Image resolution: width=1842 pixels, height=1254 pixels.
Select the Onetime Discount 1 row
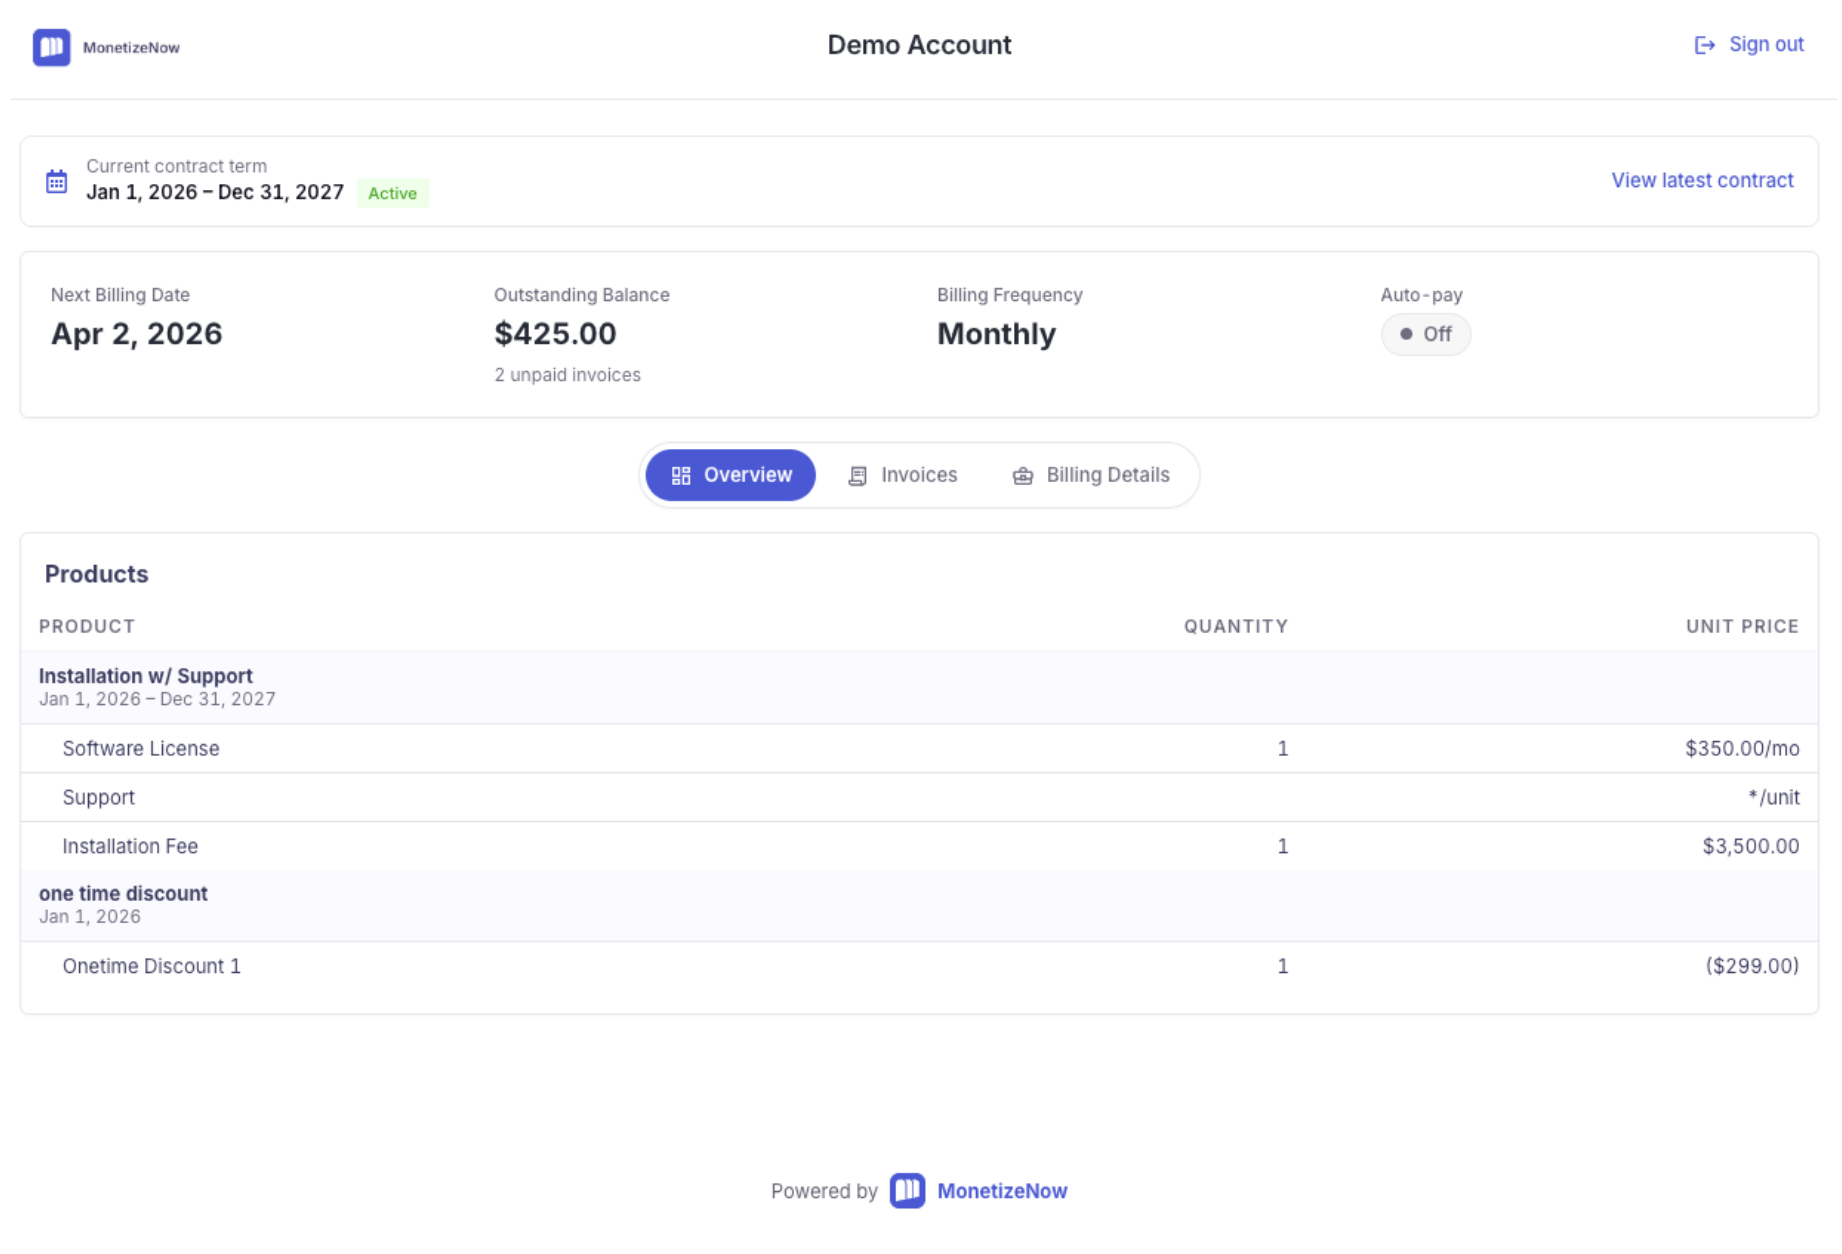(919, 966)
